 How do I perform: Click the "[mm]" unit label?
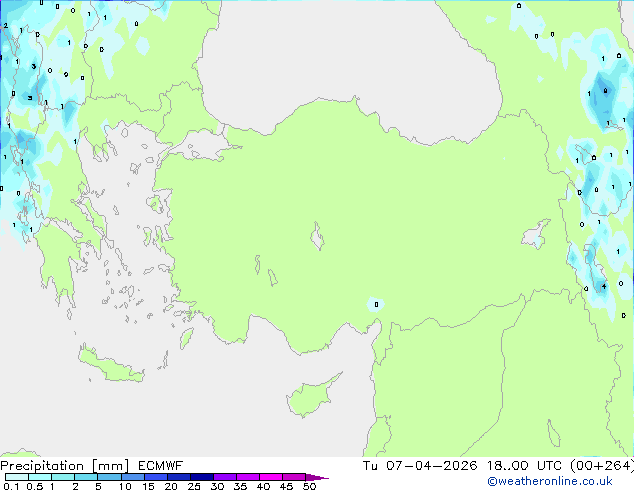tap(110, 466)
